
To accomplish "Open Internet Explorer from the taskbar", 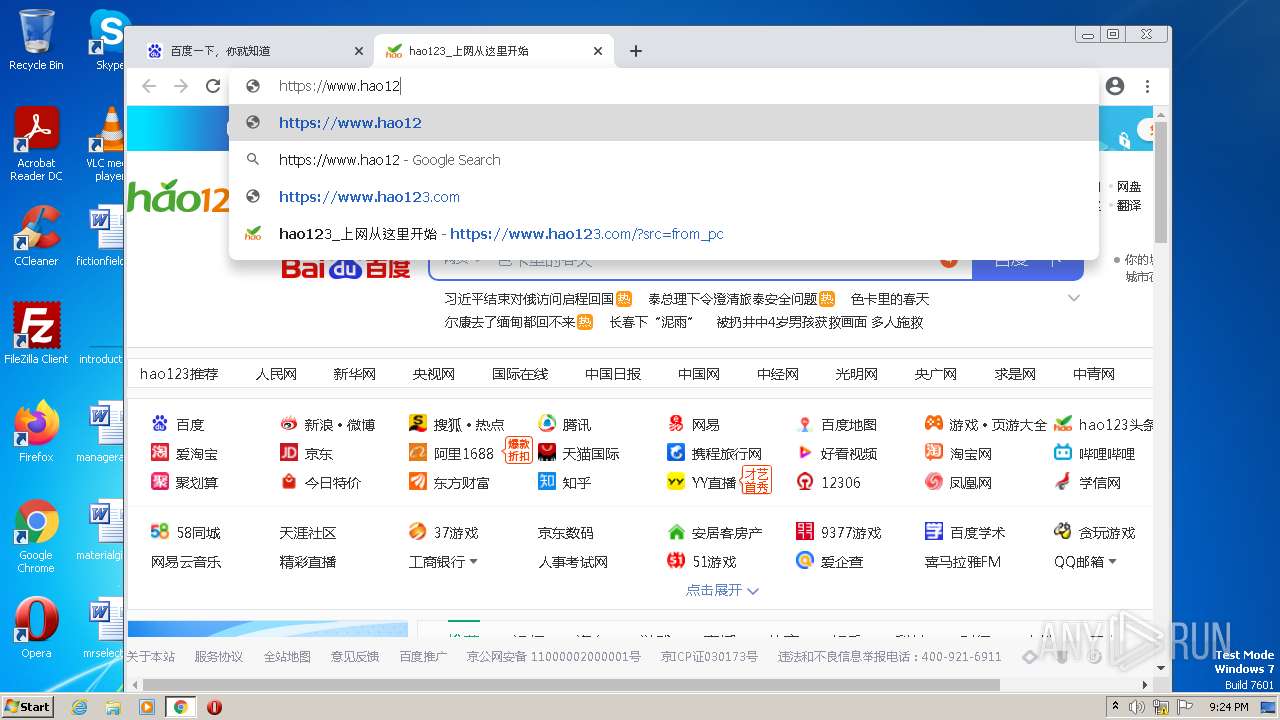I will (79, 707).
